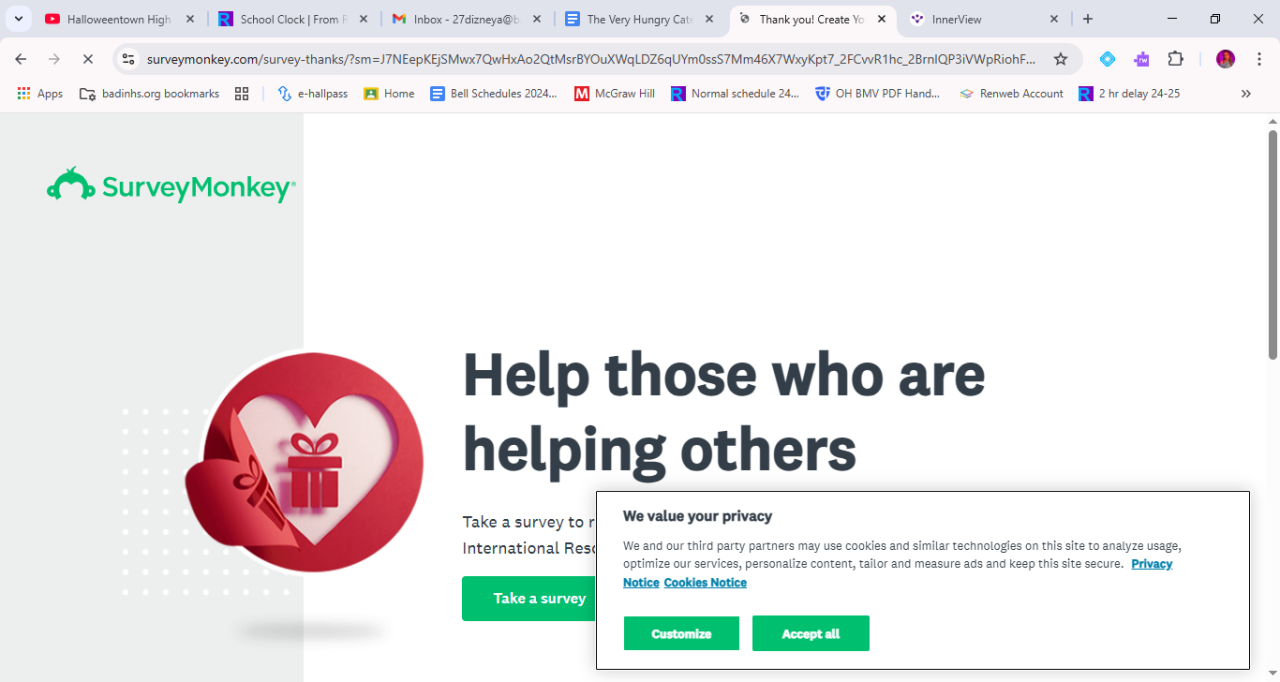Image resolution: width=1280 pixels, height=682 pixels.
Task: Open the Cookies Notice link
Action: (x=705, y=582)
